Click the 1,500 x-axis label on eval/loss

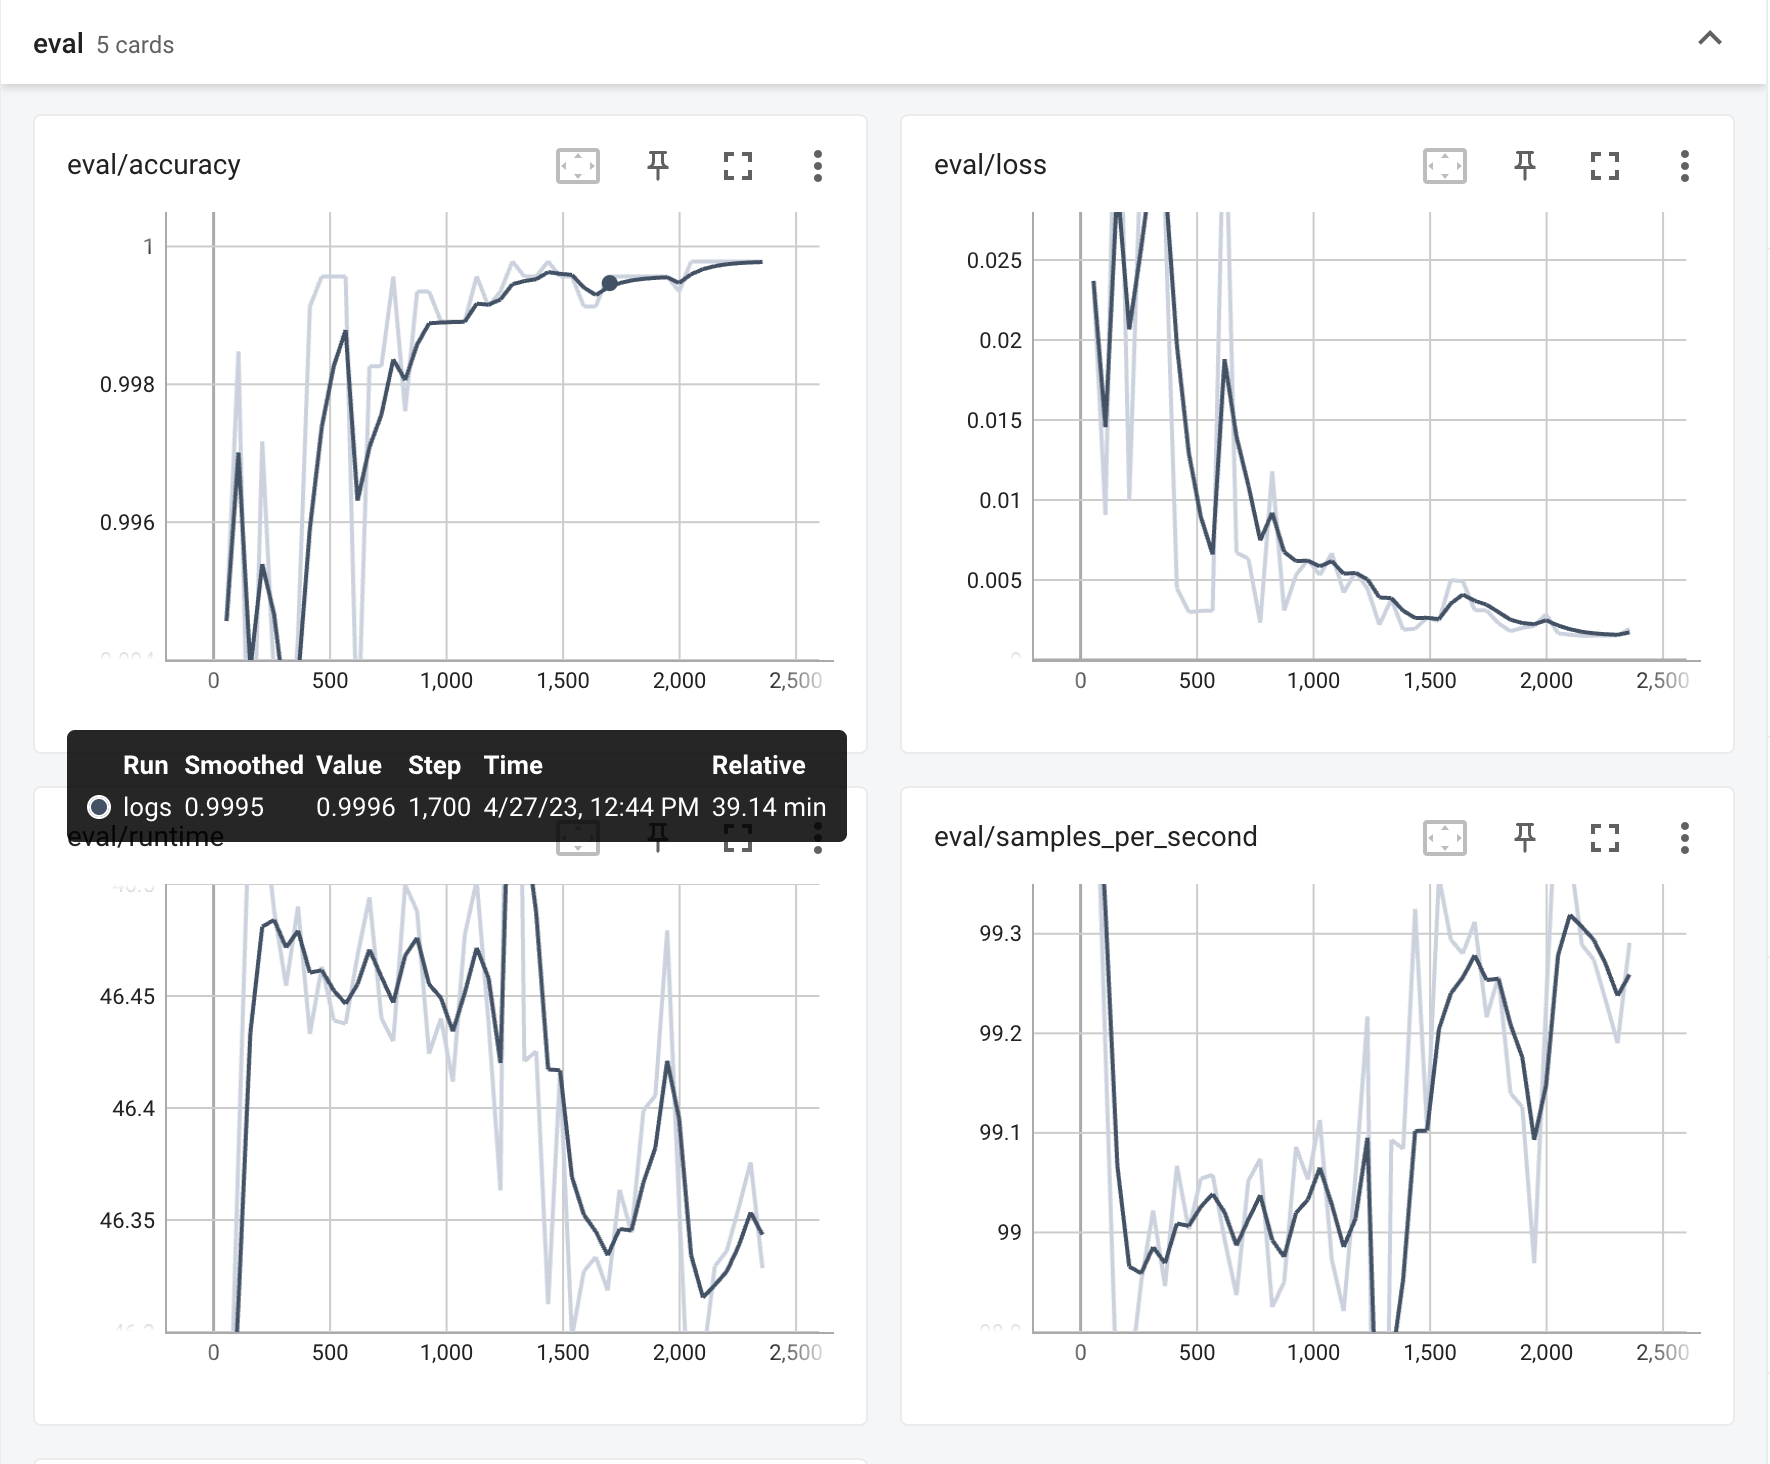(1430, 681)
